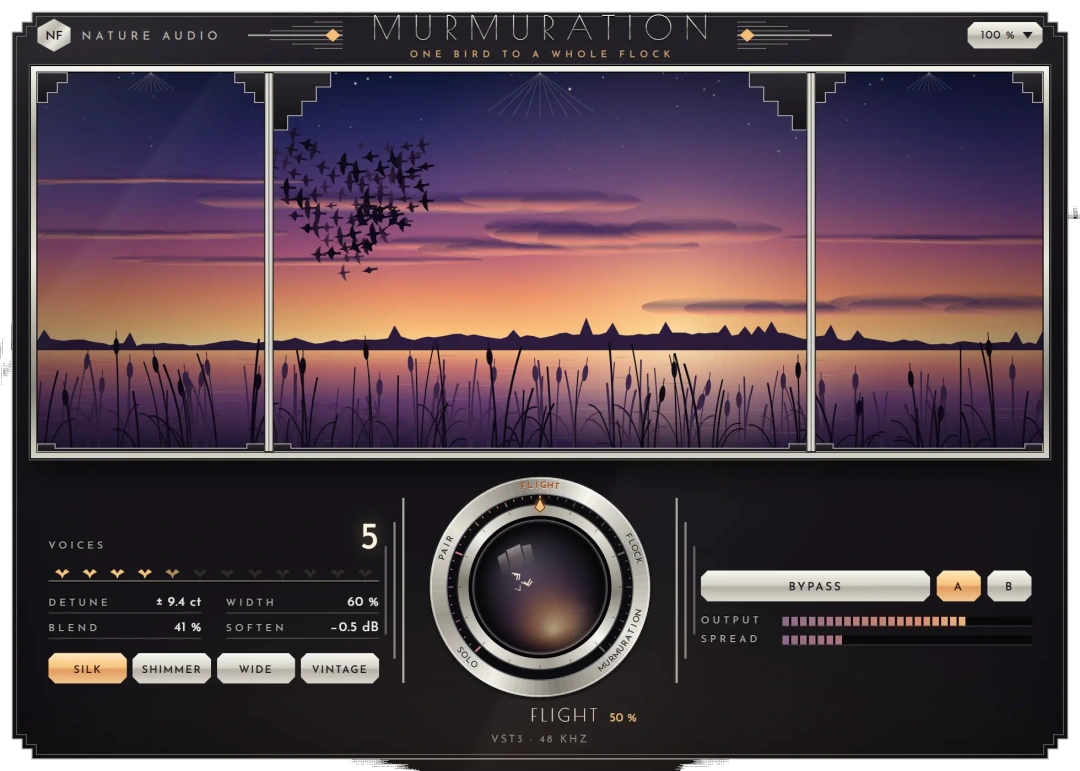
Task: Set the dial to Solo position
Action: tap(466, 657)
